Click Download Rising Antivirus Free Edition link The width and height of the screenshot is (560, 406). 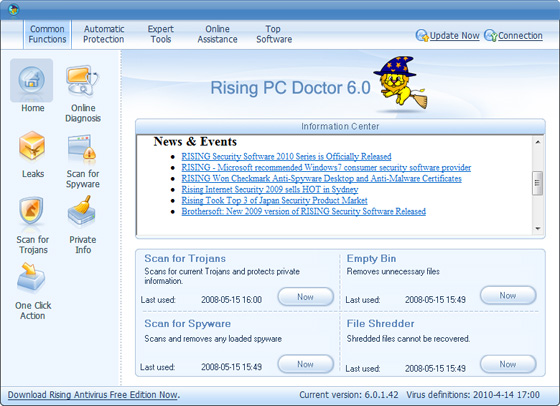94,395
